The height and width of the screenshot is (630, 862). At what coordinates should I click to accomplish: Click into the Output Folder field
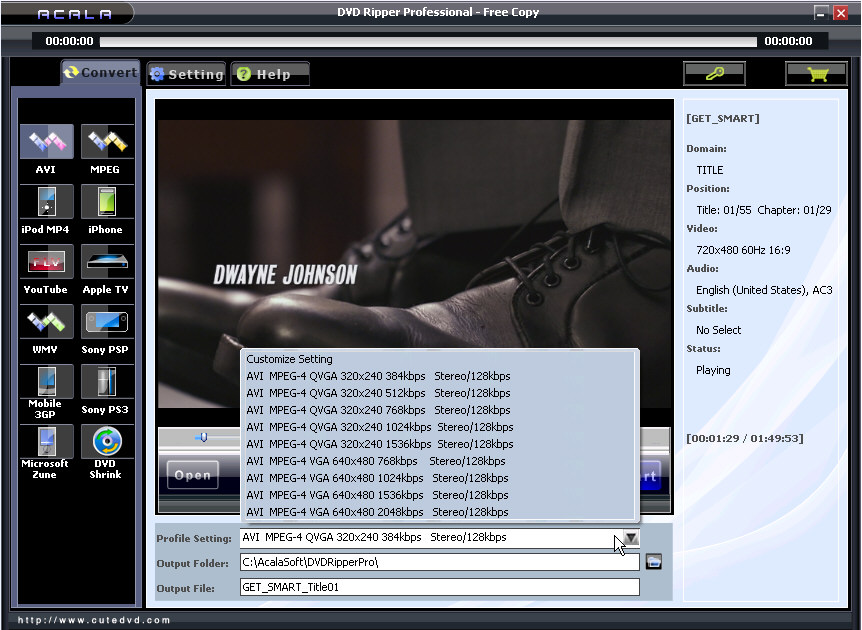click(440, 562)
